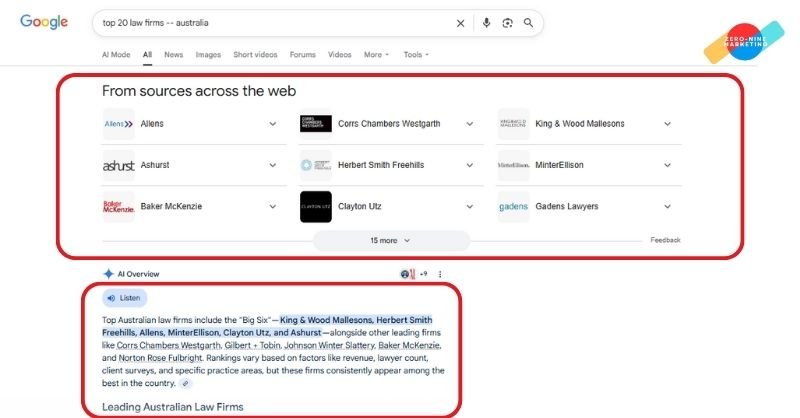Click the Corrs Chambers Westgarth logo
Screen dimensions: 800x418
(x=316, y=124)
